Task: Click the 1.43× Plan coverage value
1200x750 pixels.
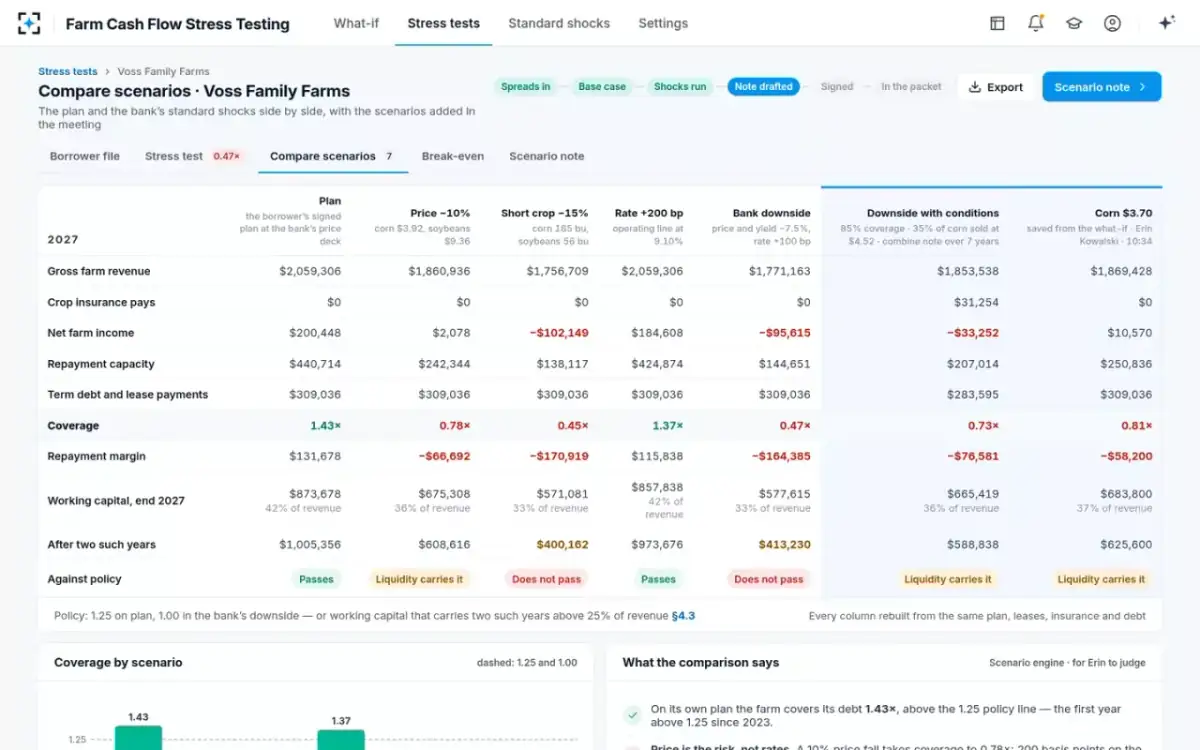Action: click(x=325, y=426)
